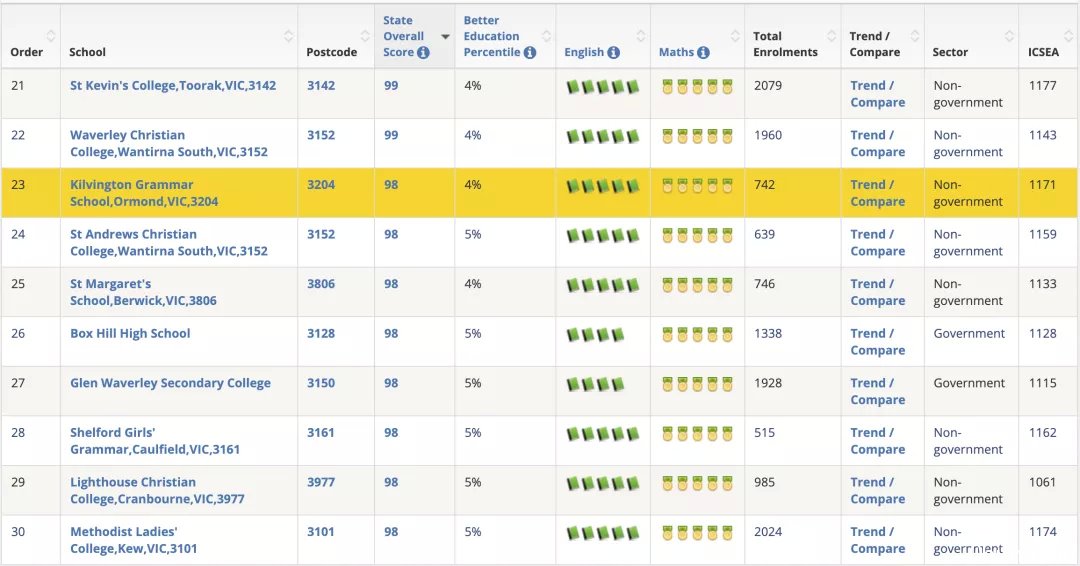Open Methodist Ladies' College, Kew link
Screen dimensions: 1080x566
pyautogui.click(x=134, y=540)
